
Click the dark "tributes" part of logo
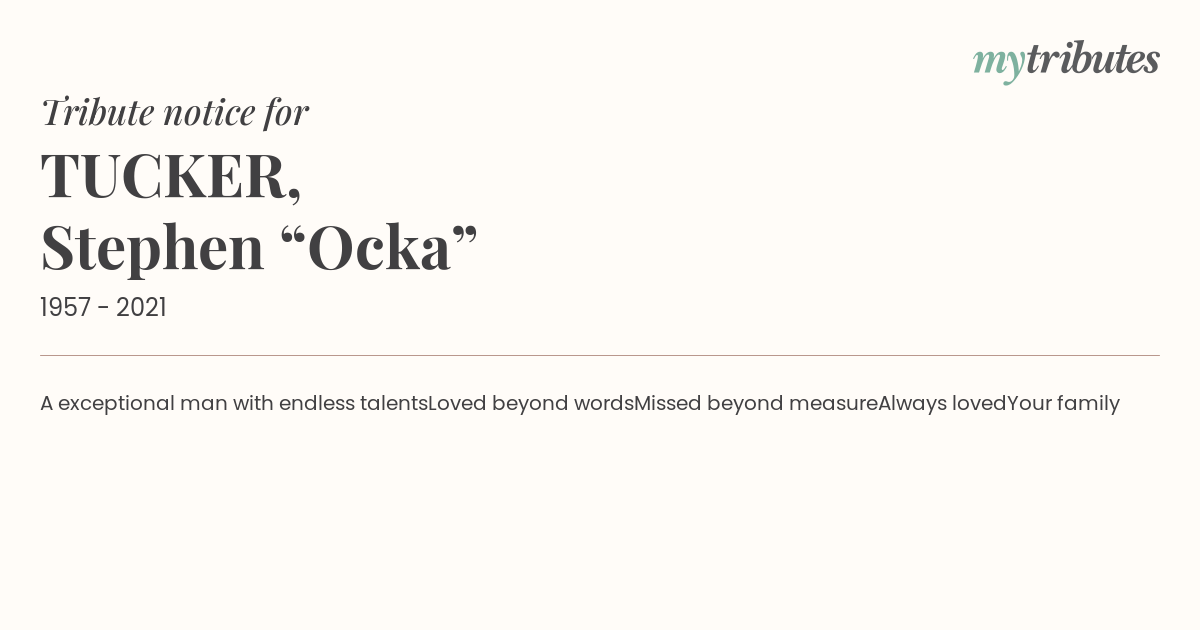(x=1093, y=58)
